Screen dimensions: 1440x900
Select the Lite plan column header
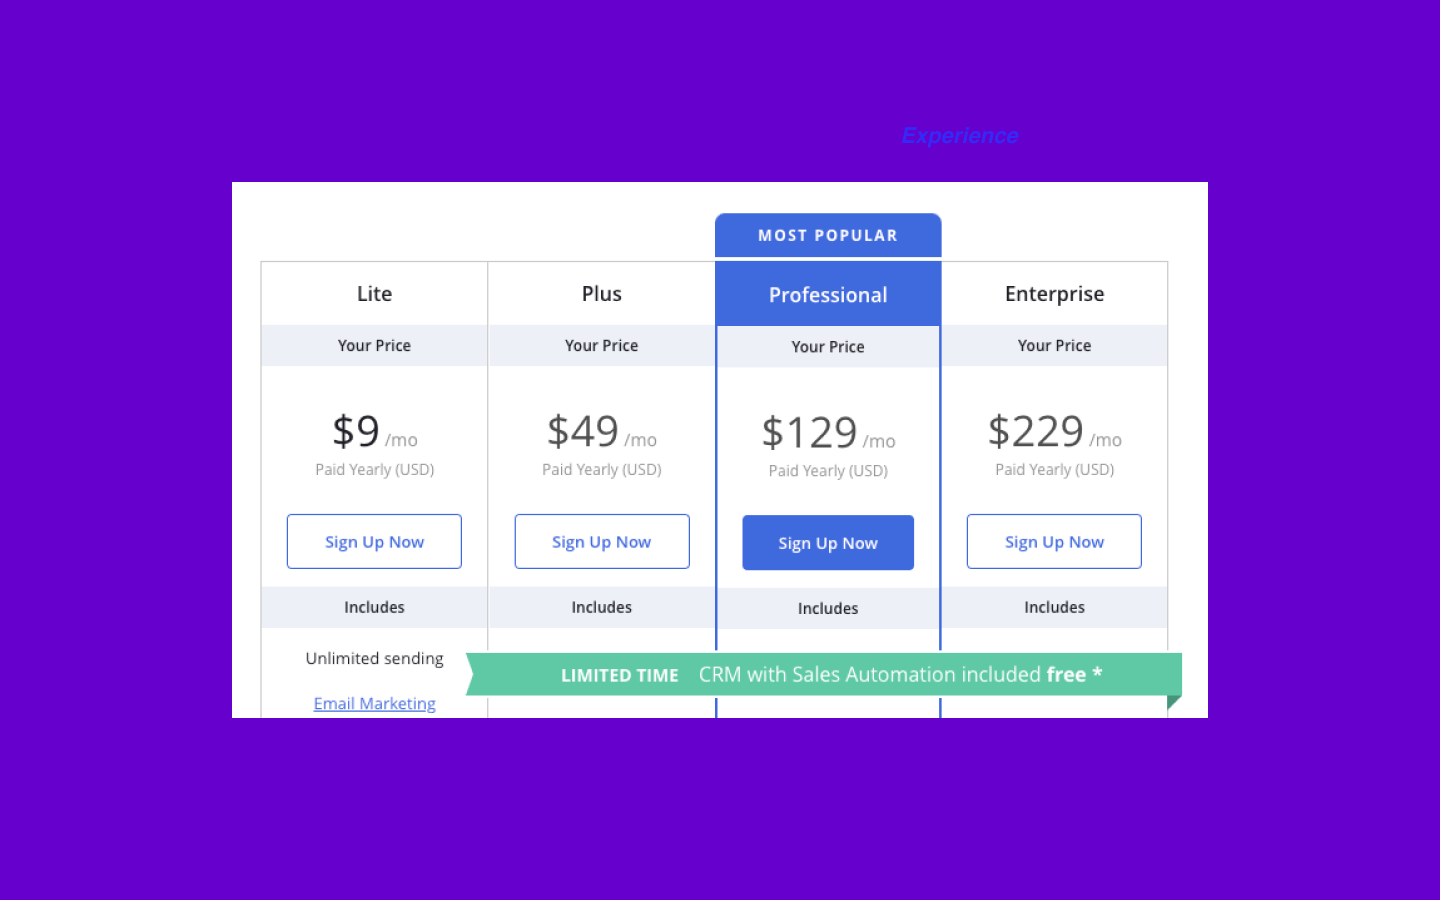[x=374, y=293]
